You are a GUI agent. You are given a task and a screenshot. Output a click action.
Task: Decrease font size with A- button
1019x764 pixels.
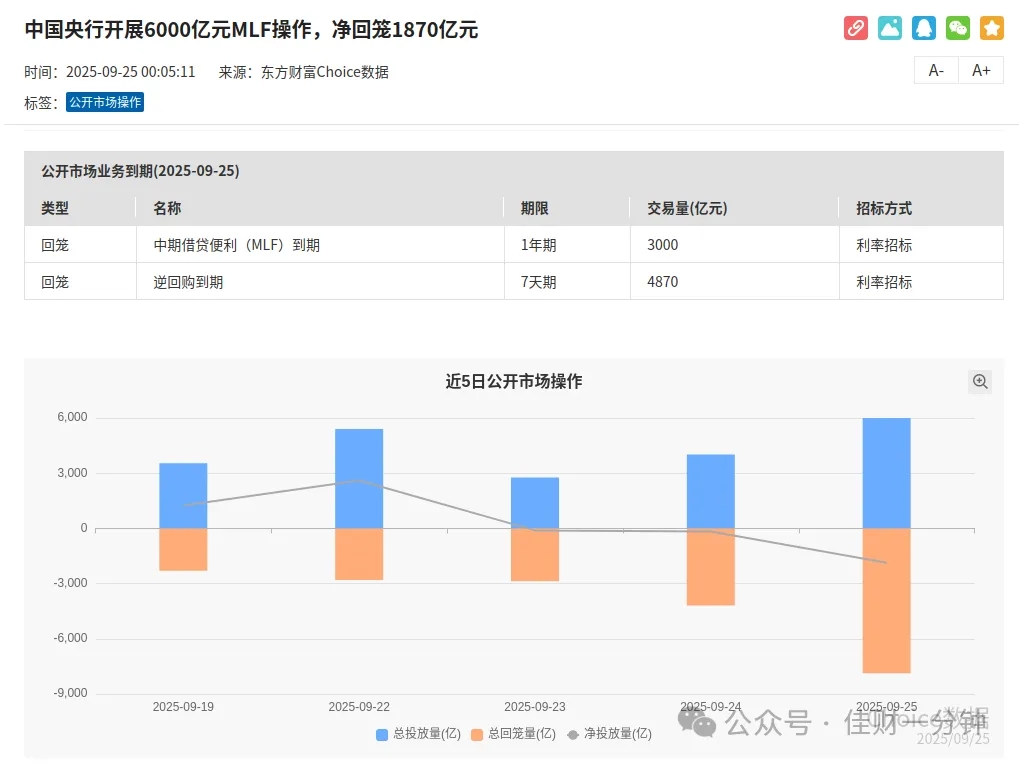point(936,70)
